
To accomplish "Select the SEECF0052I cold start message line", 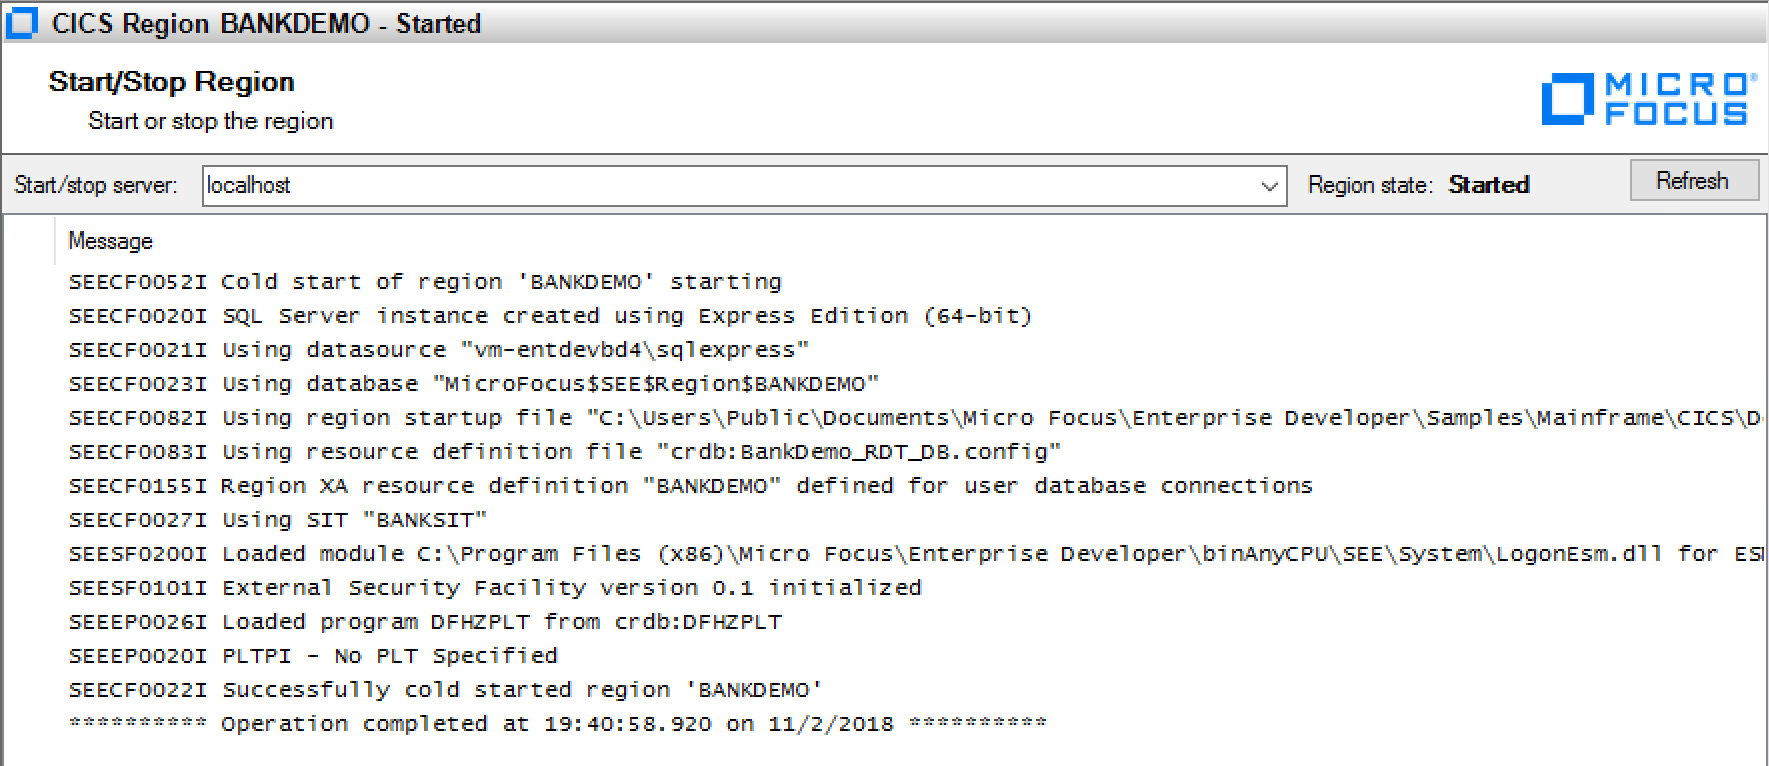I will point(424,281).
